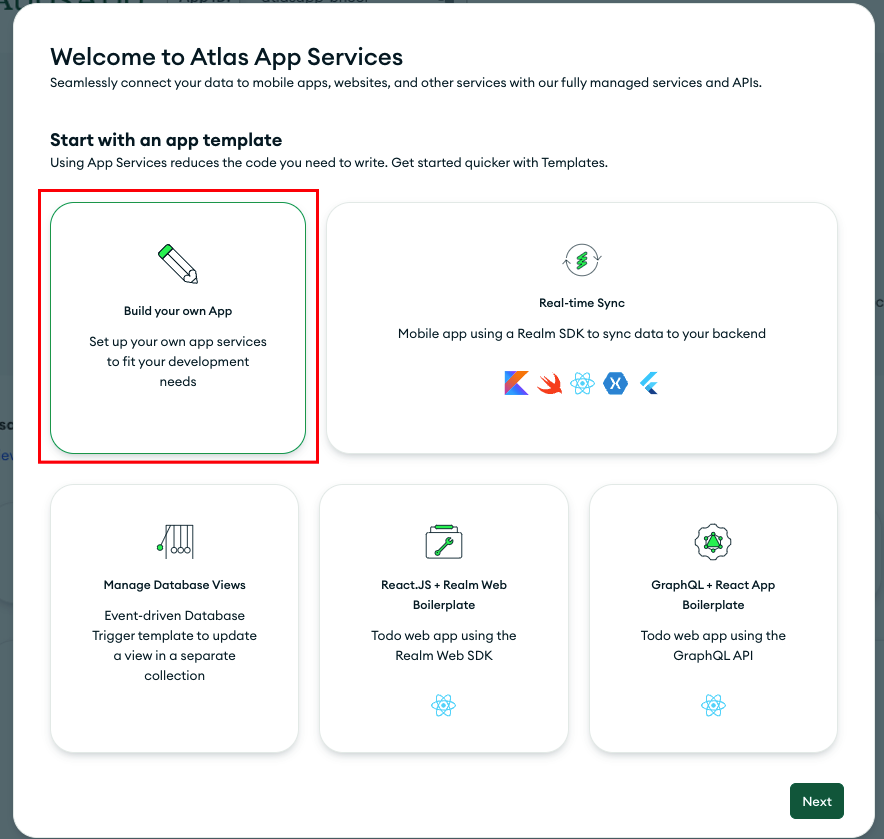Click 'Set up your own app services' description
This screenshot has width=884, height=839.
178,361
